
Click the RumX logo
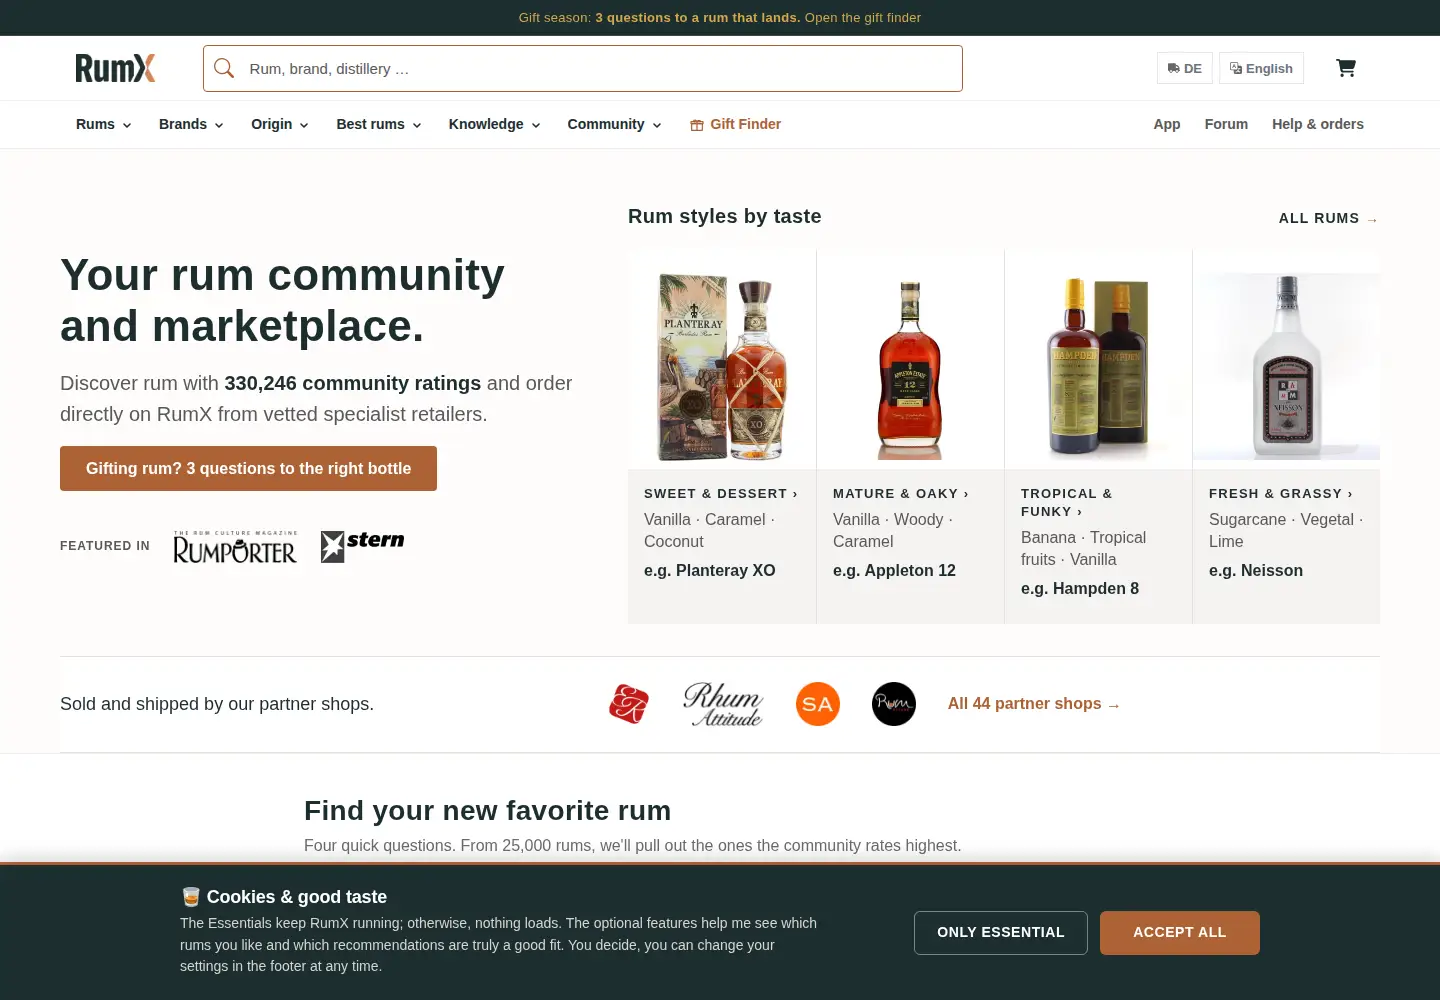tap(115, 68)
